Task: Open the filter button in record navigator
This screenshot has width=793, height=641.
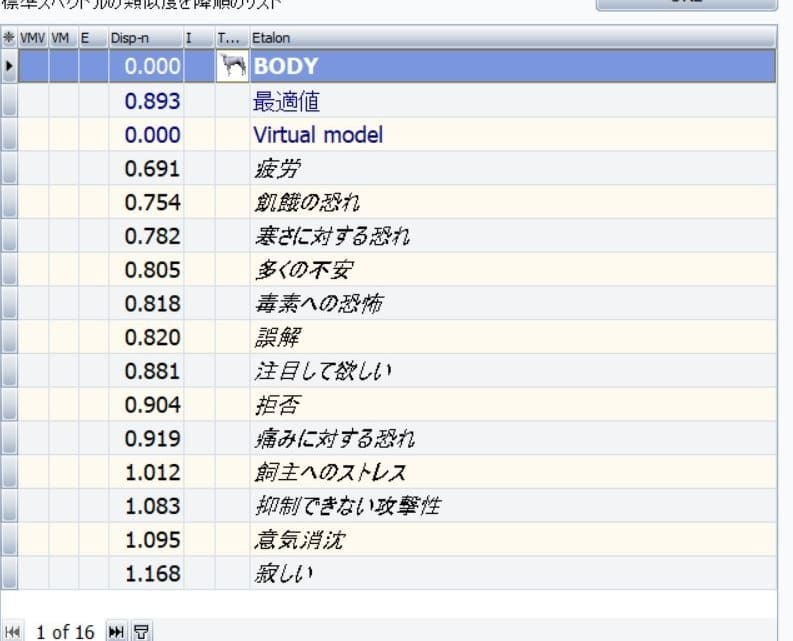Action: 142,631
